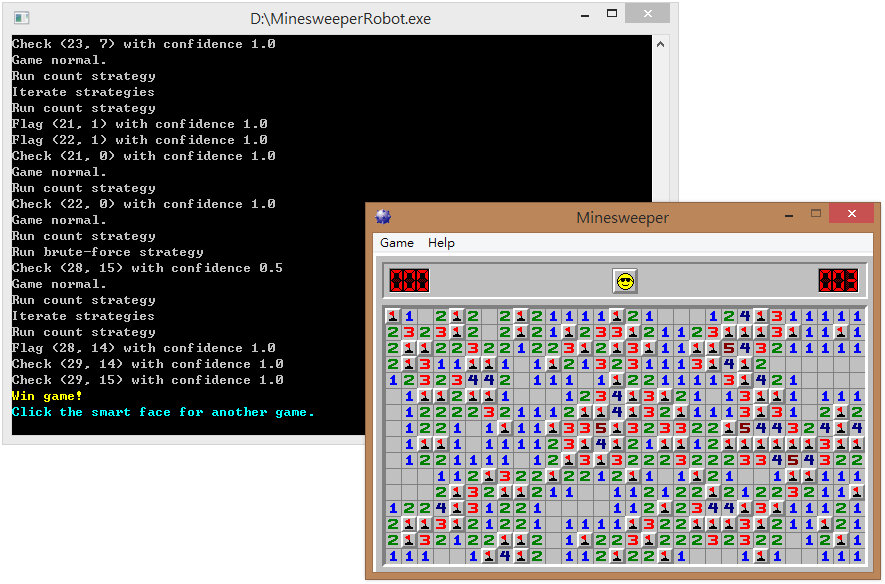
Task: Click the cell at the grid's top-right corner
Action: pyautogui.click(x=857, y=316)
